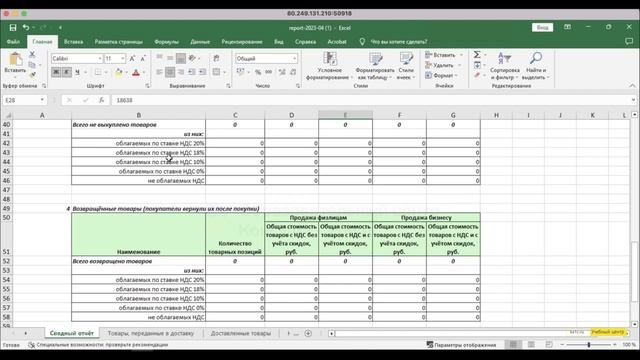Click Вставить cells button in Ячейки group
This screenshot has width=640, height=360.
pyautogui.click(x=440, y=55)
